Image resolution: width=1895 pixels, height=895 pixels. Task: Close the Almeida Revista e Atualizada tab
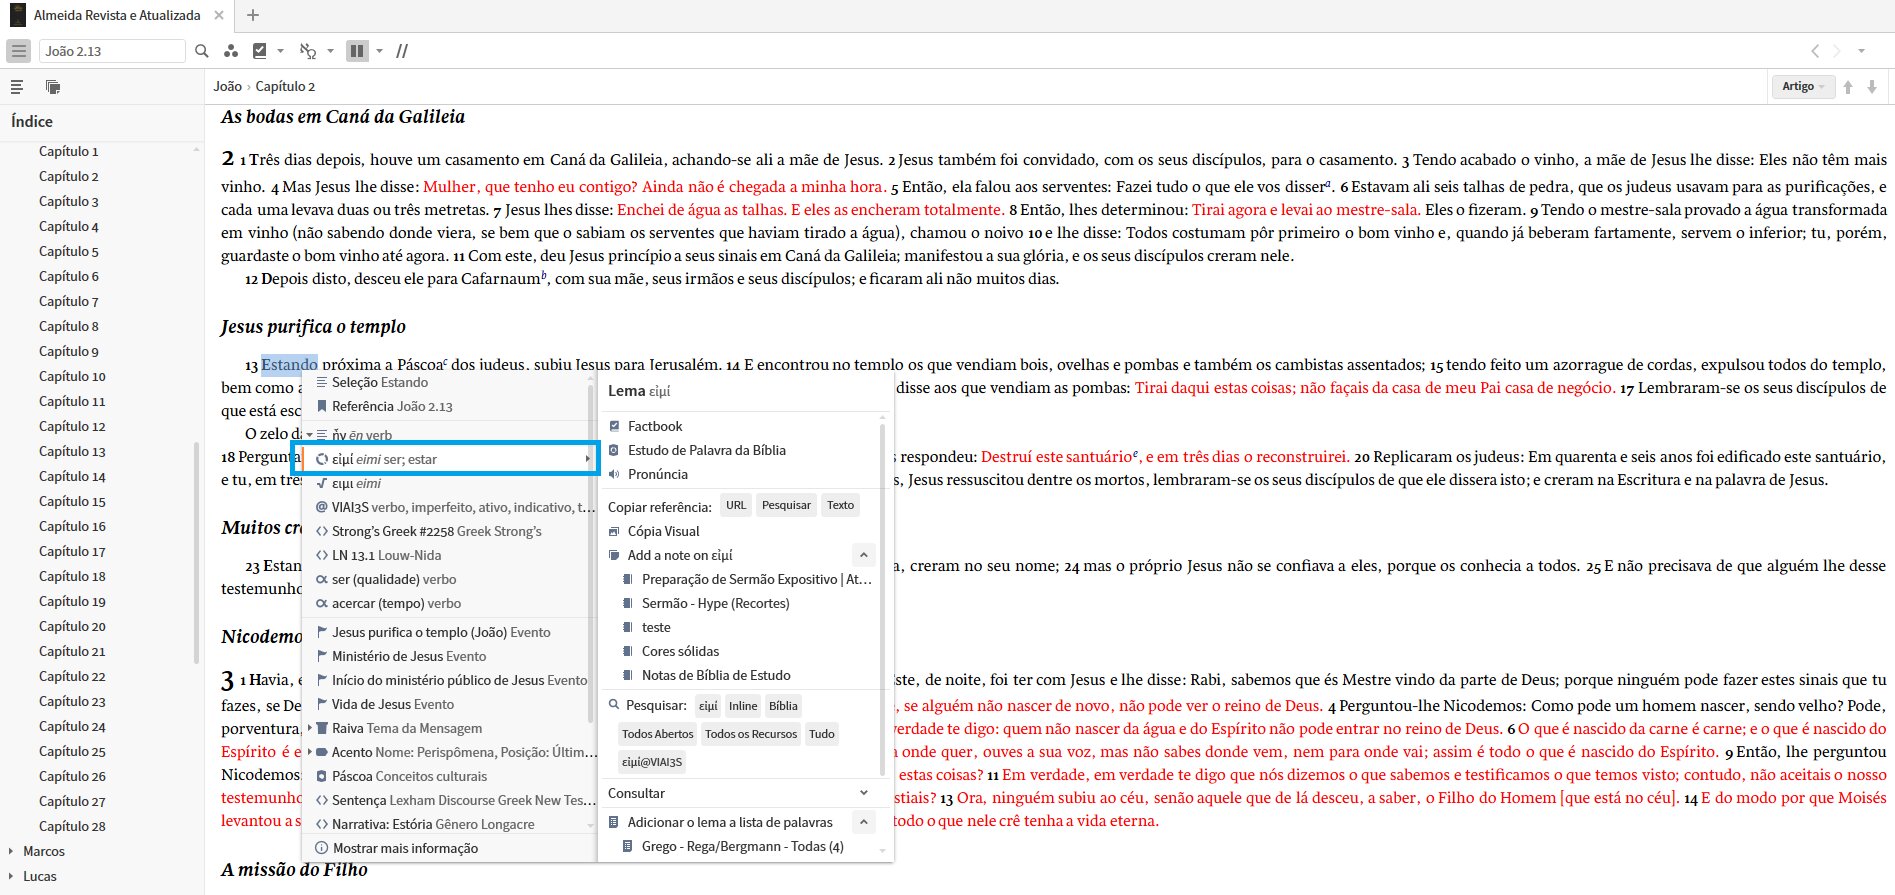219,15
